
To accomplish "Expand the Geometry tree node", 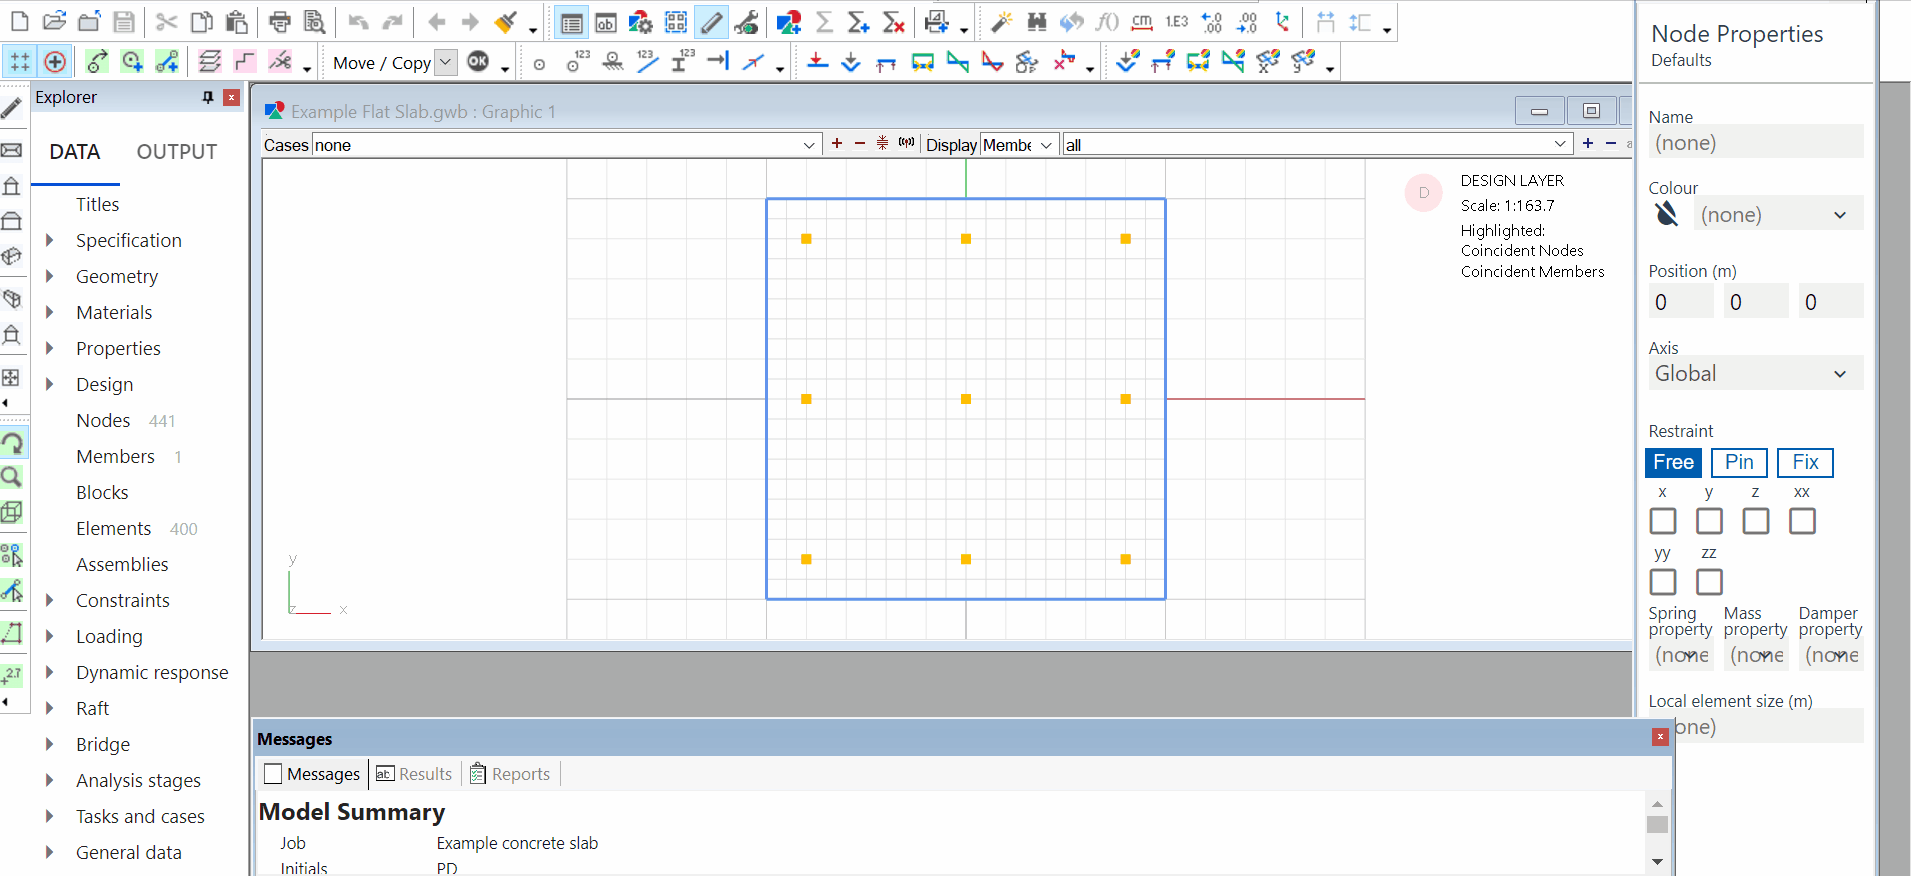I will tap(49, 276).
